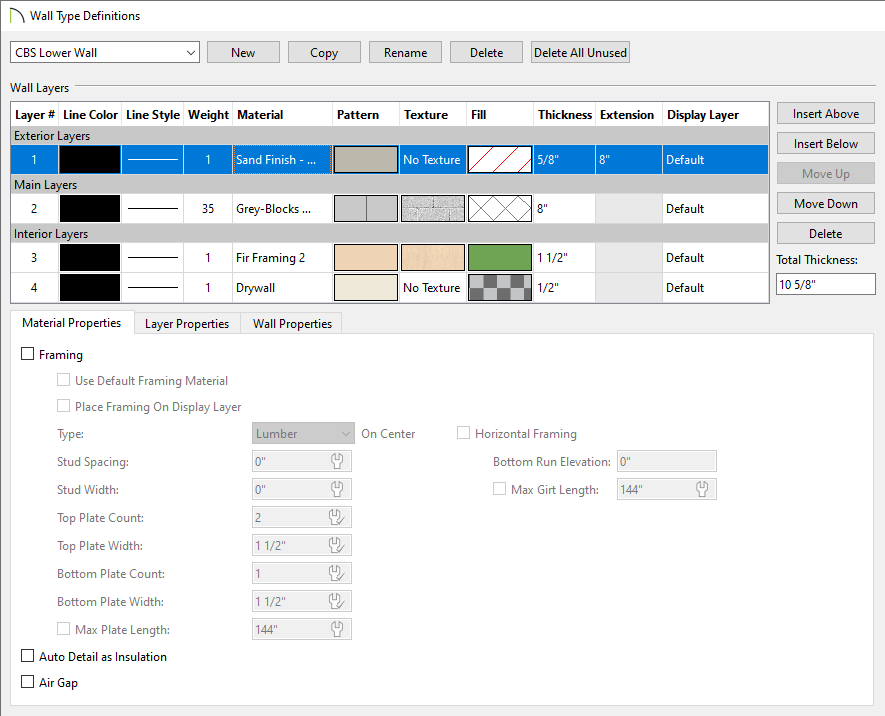Enable Auto Detail as Insulation
The width and height of the screenshot is (885, 716).
pyautogui.click(x=27, y=656)
